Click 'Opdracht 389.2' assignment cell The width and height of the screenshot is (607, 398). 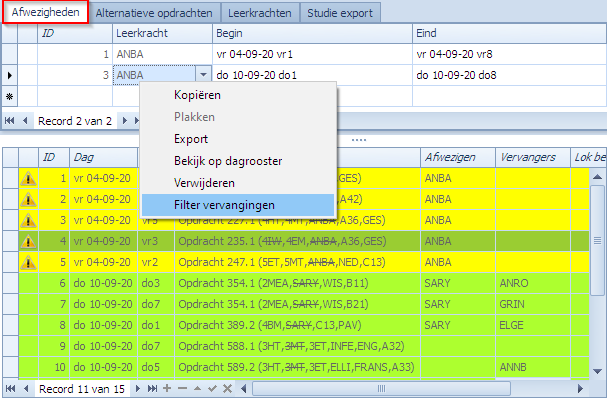(297, 325)
